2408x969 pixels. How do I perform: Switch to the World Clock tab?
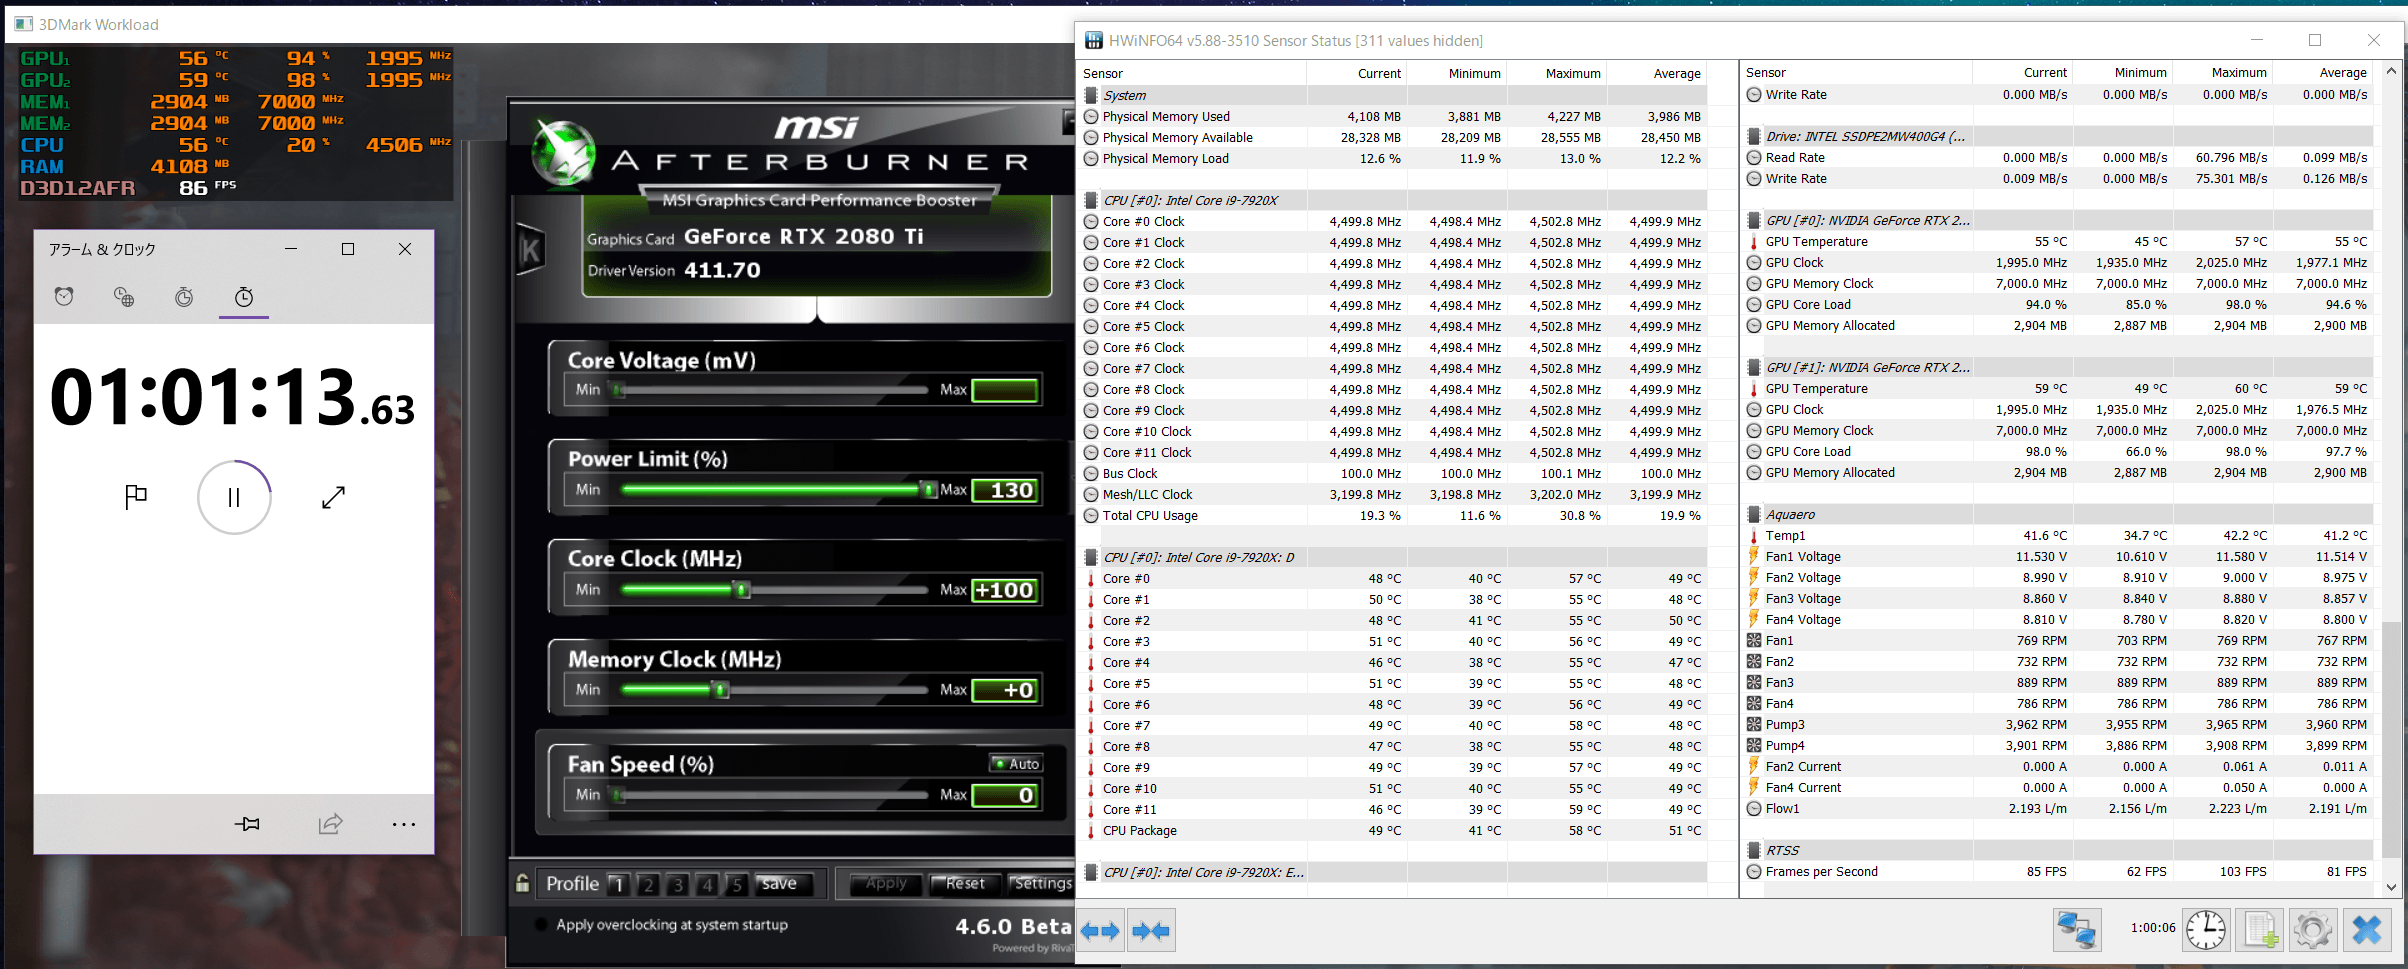coord(124,297)
